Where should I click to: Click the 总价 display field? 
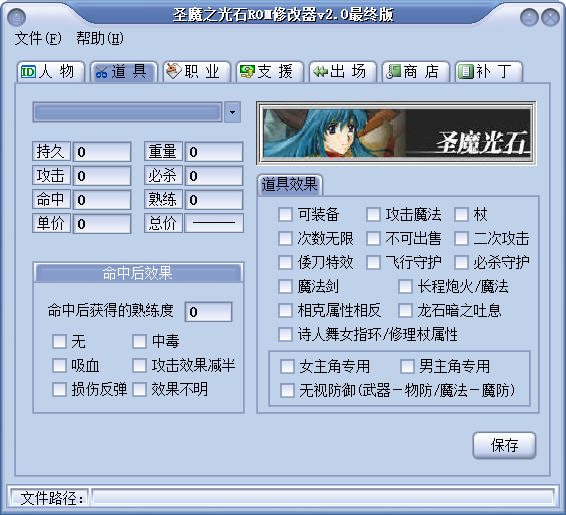(214, 223)
